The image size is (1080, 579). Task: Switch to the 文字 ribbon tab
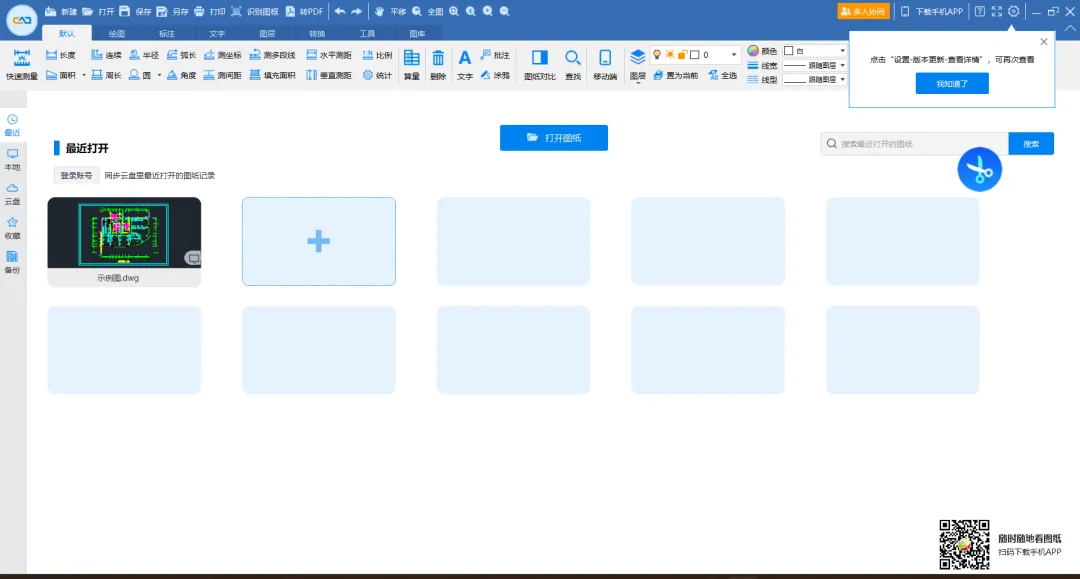click(217, 34)
